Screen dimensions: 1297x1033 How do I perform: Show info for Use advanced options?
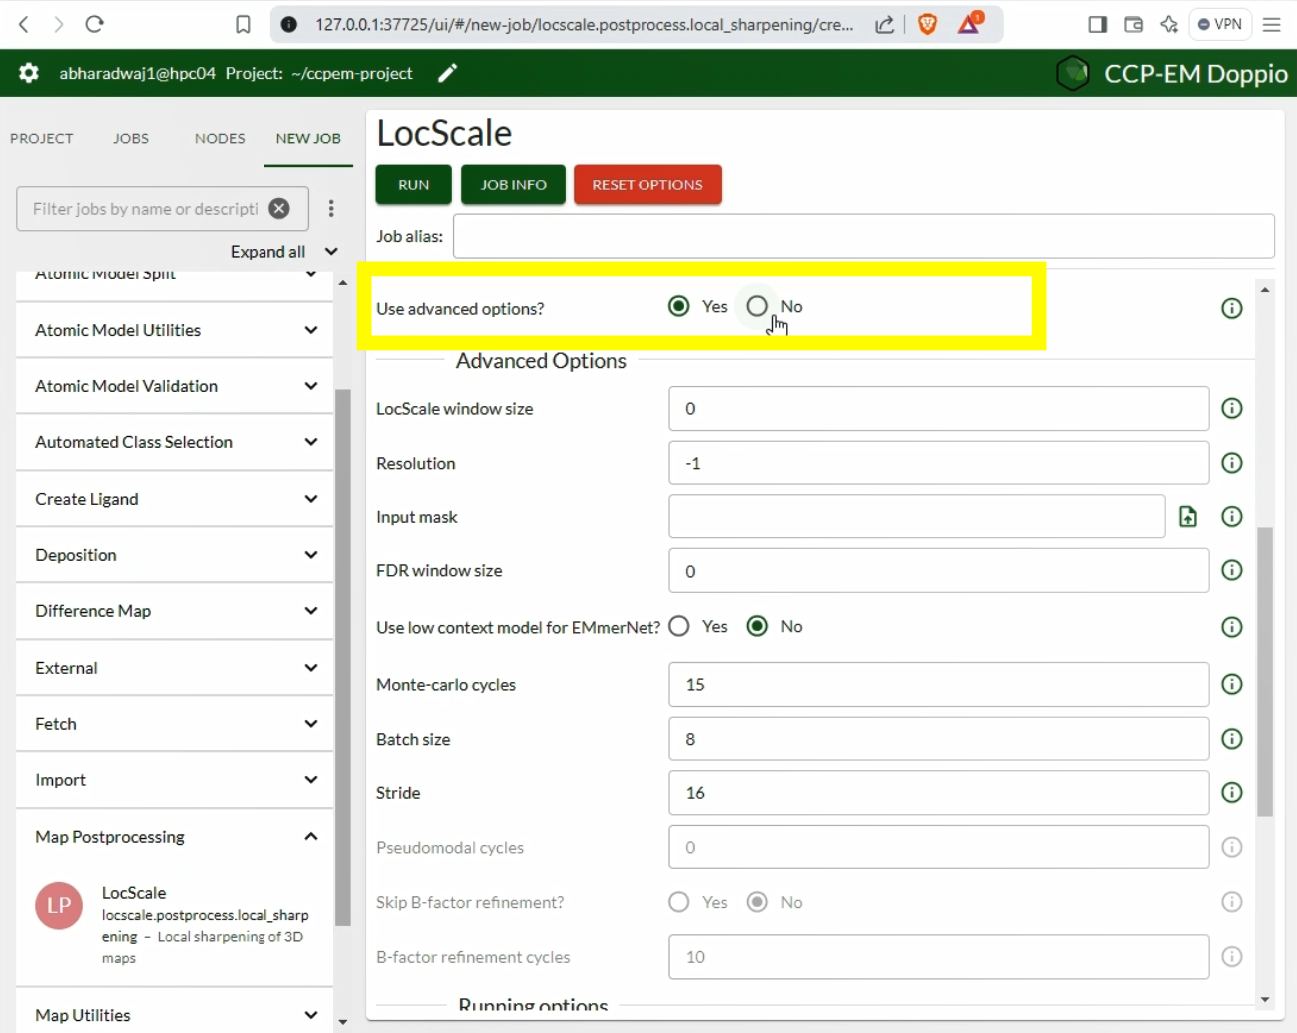pos(1232,308)
